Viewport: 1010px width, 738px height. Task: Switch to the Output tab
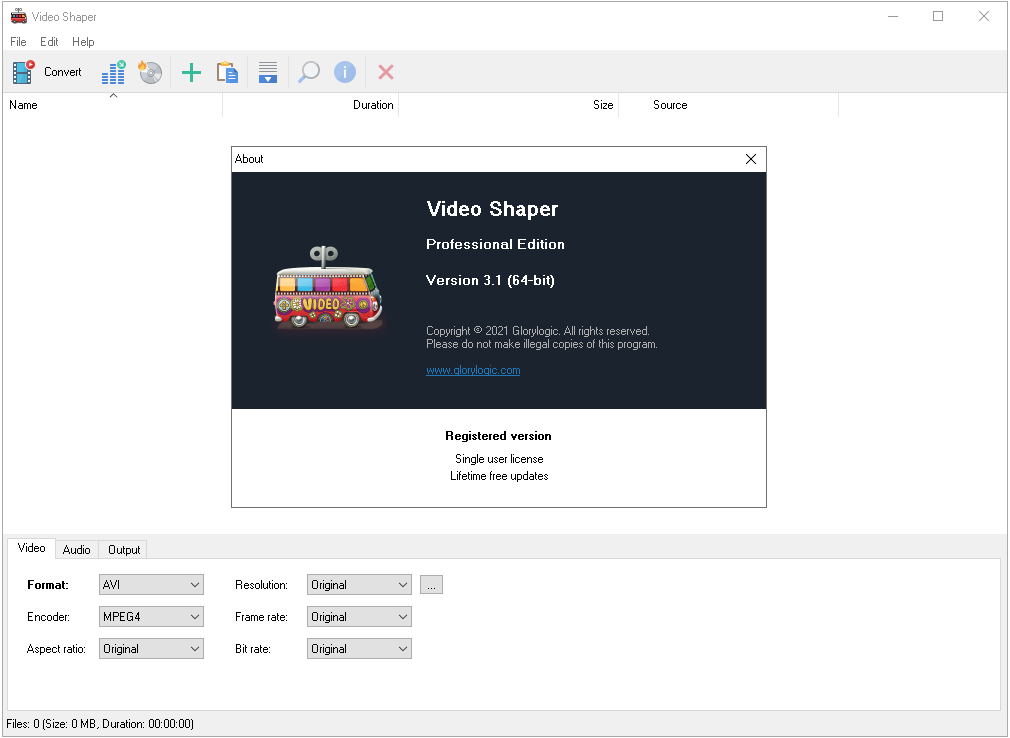click(x=124, y=549)
